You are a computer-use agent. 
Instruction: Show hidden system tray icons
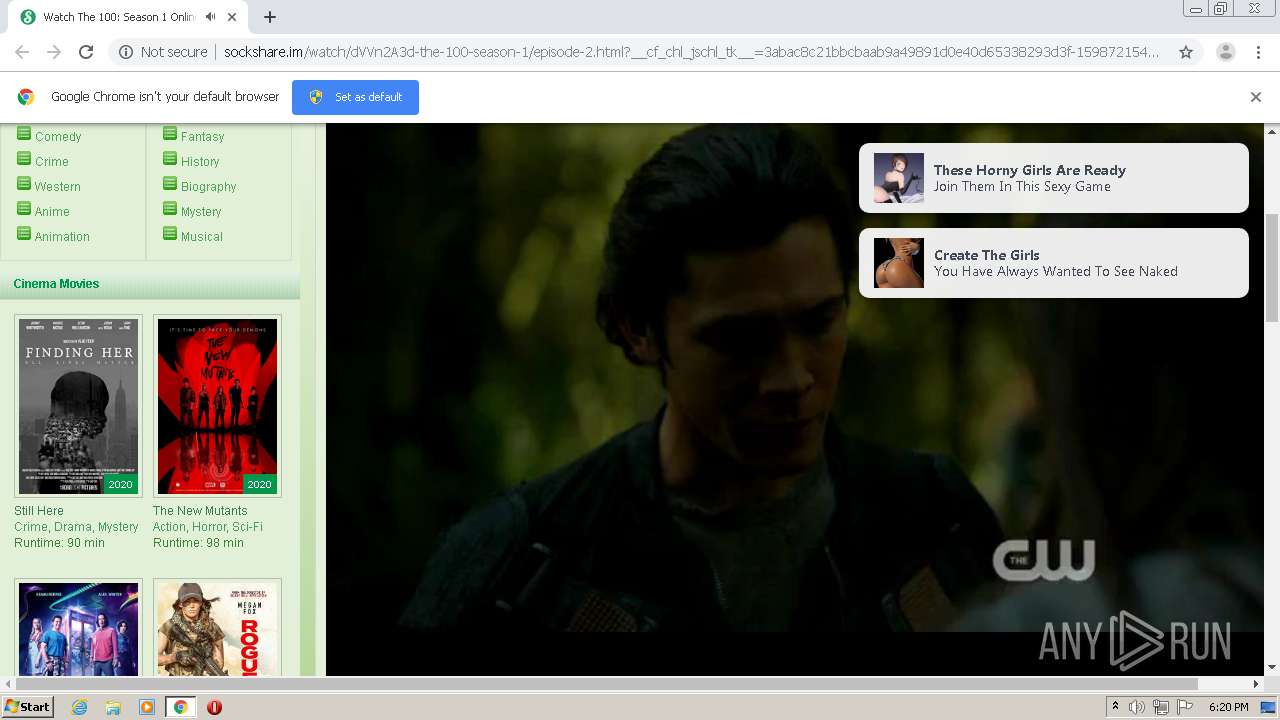[1115, 707]
